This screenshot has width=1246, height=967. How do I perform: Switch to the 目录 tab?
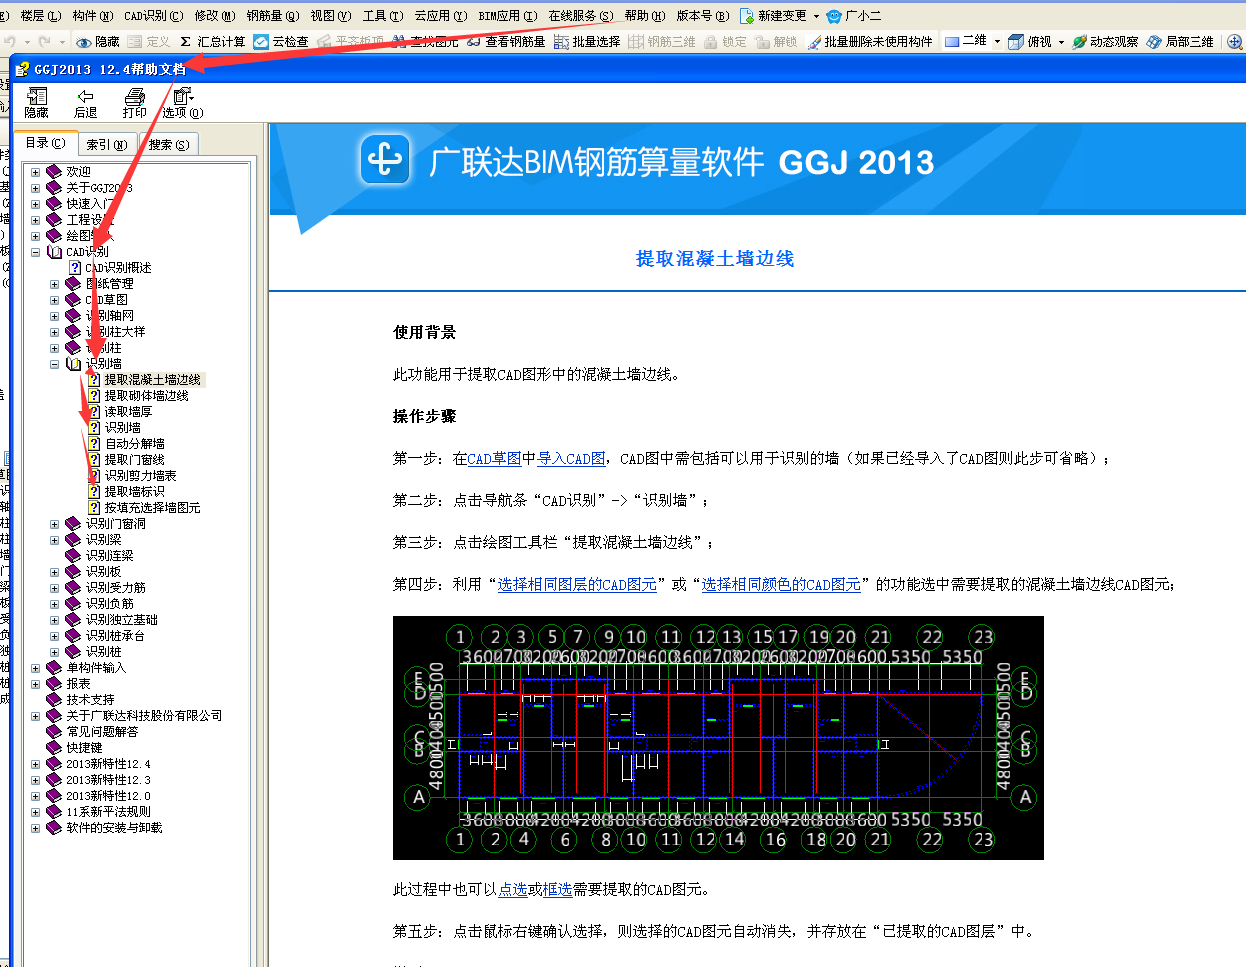45,143
